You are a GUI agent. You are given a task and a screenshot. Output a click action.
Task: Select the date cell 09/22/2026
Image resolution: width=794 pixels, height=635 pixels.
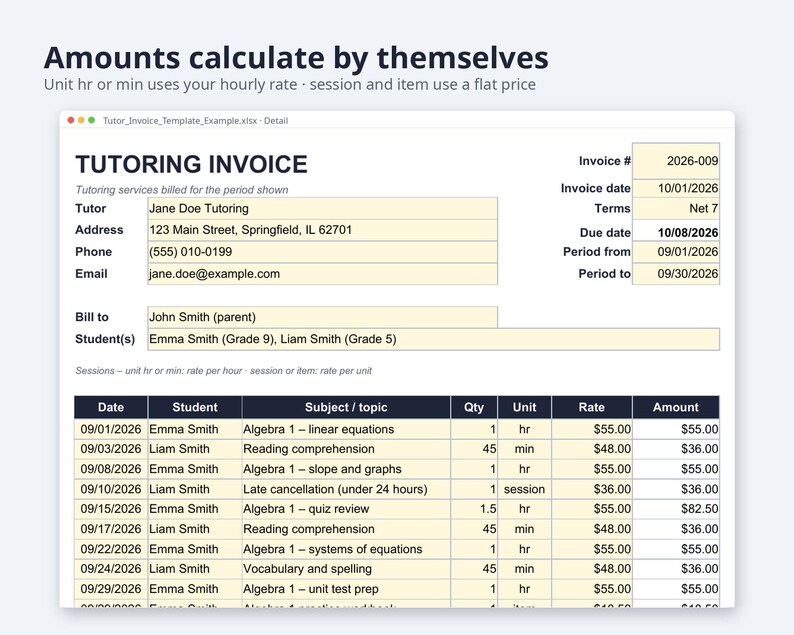point(111,549)
